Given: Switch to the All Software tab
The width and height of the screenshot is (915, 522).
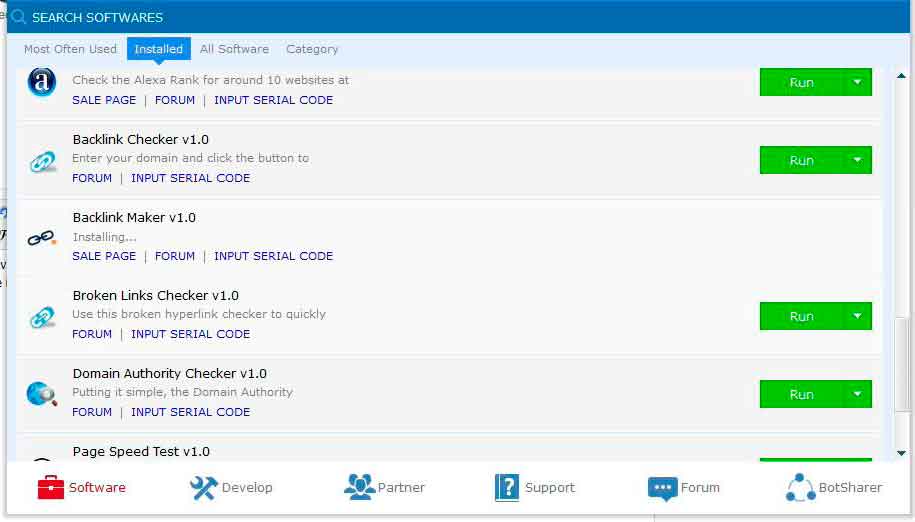Looking at the screenshot, I should tap(234, 49).
